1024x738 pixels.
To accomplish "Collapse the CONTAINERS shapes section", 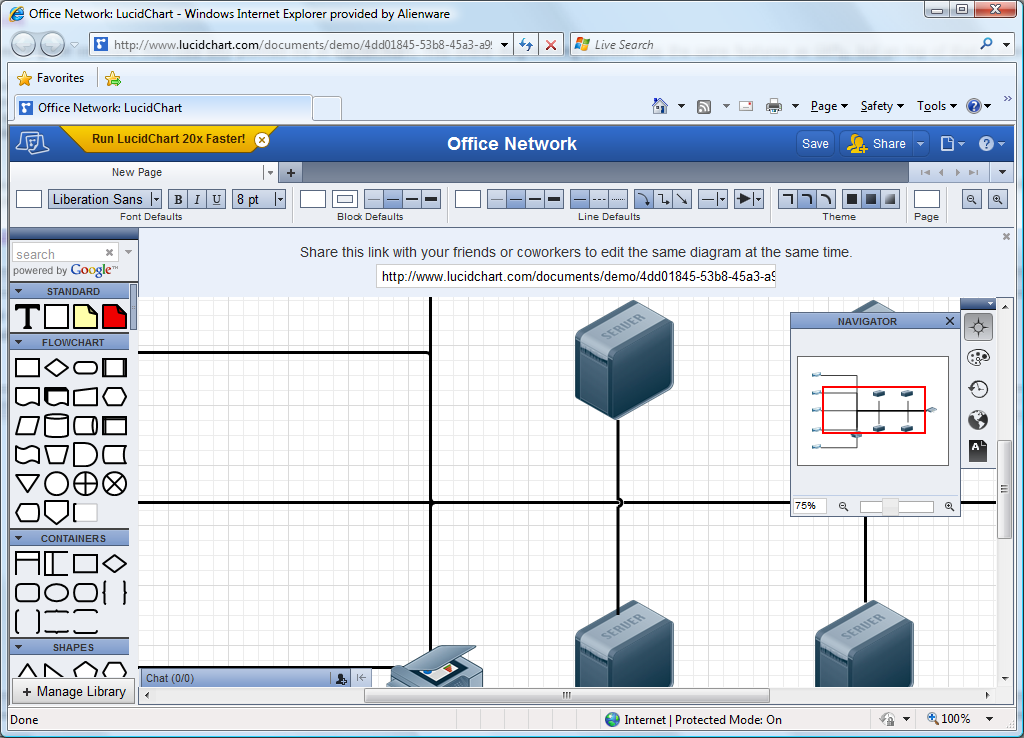I will pos(18,538).
